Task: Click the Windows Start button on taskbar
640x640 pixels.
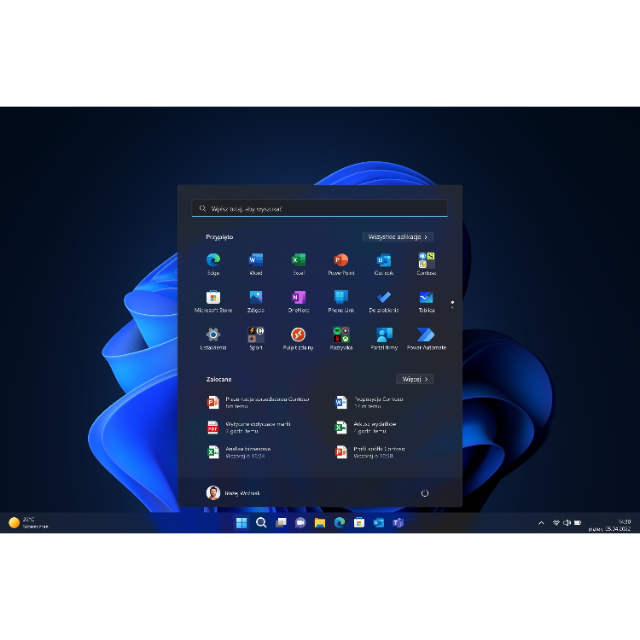Action: pyautogui.click(x=241, y=523)
